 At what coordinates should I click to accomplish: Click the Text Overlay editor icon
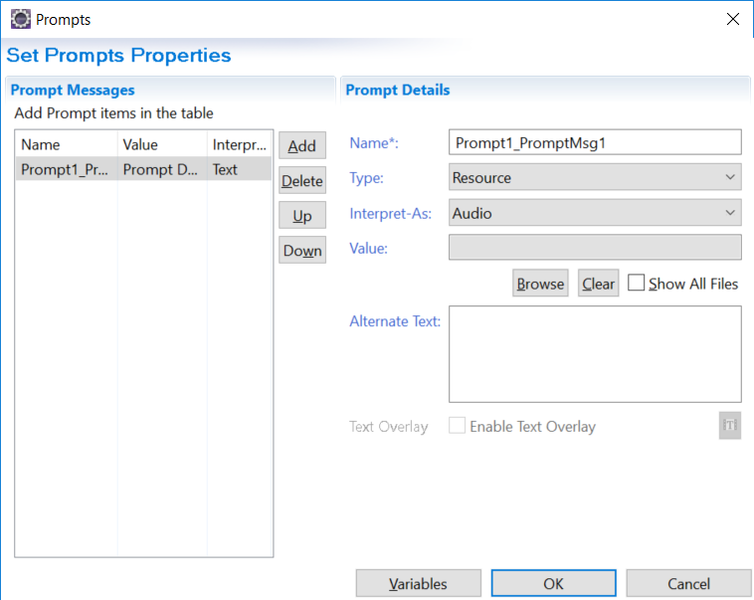click(729, 425)
